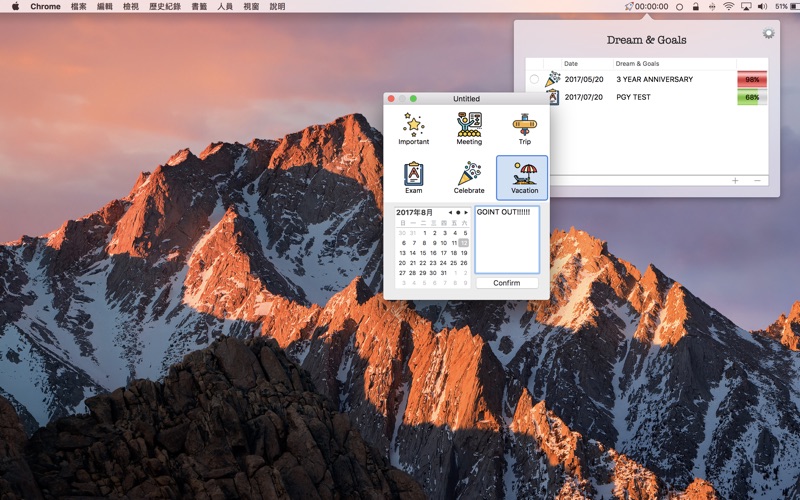Select the Important star category icon
This screenshot has width=800, height=500.
click(413, 129)
